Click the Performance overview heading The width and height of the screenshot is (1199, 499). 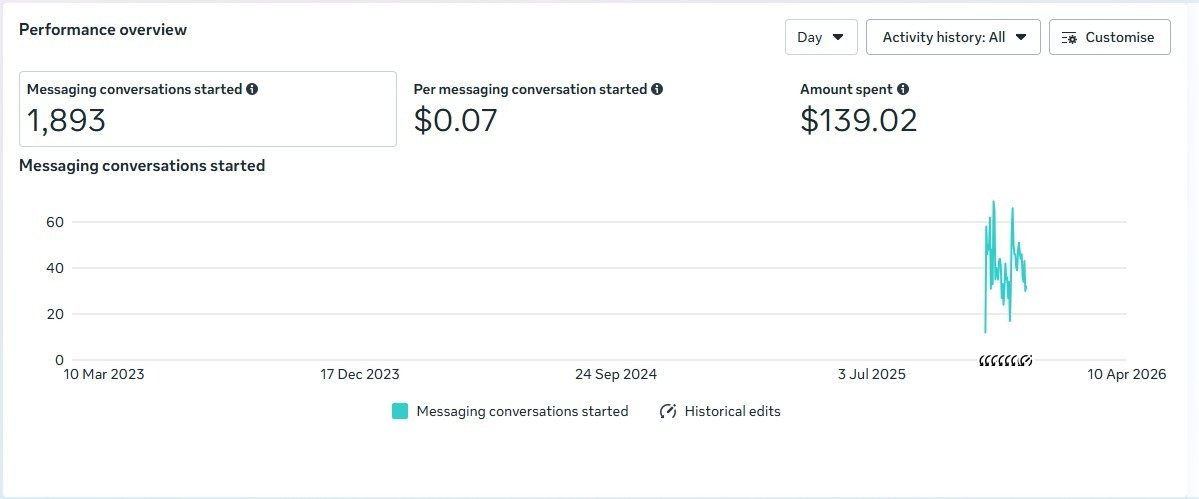click(x=103, y=30)
